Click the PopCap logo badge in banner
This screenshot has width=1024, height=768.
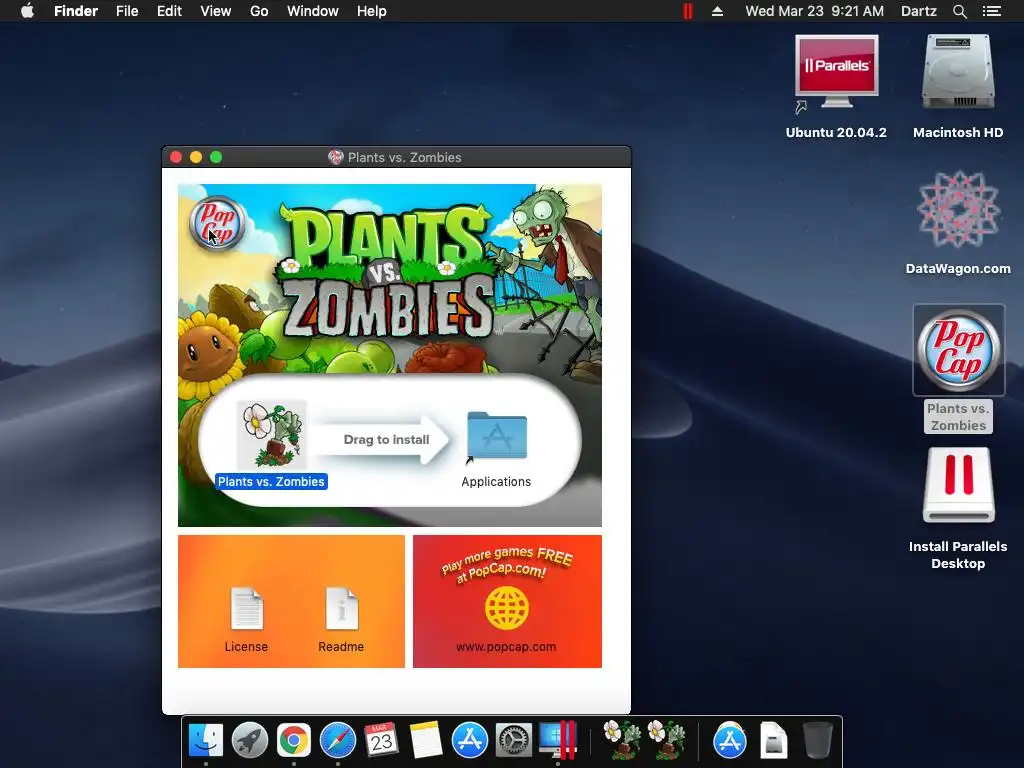pyautogui.click(x=217, y=223)
